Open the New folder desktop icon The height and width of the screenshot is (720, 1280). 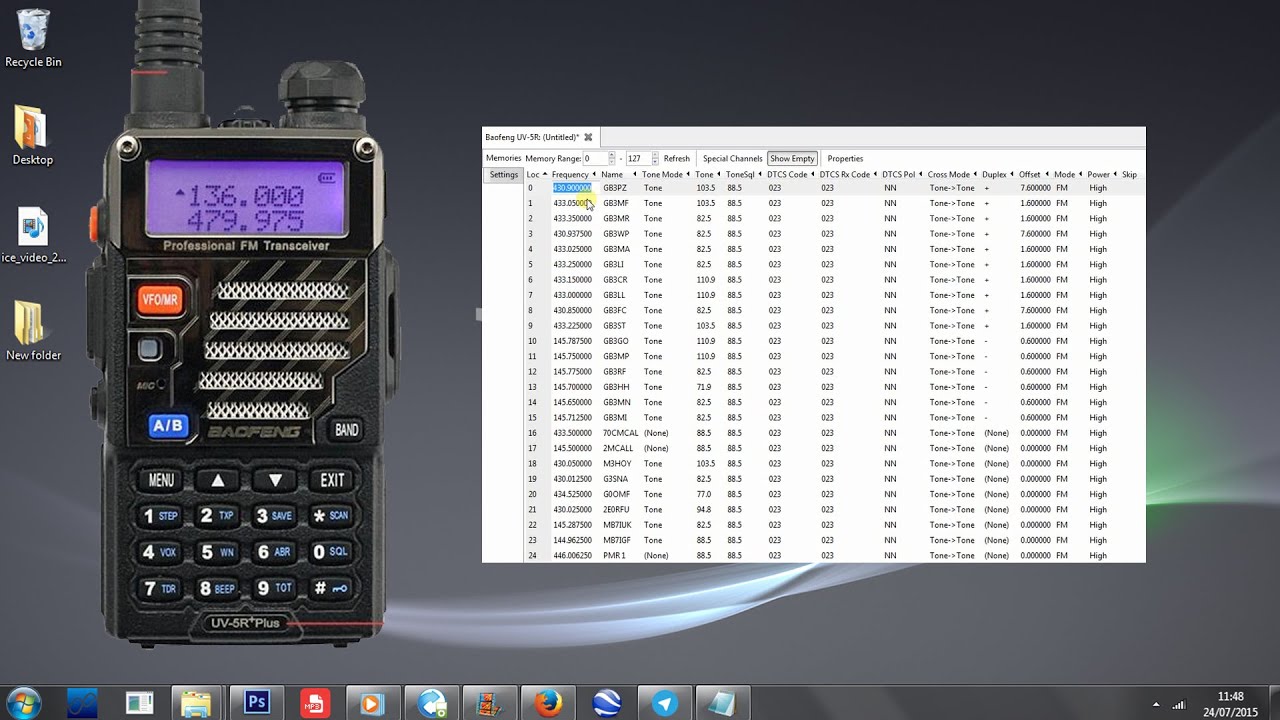[33, 331]
